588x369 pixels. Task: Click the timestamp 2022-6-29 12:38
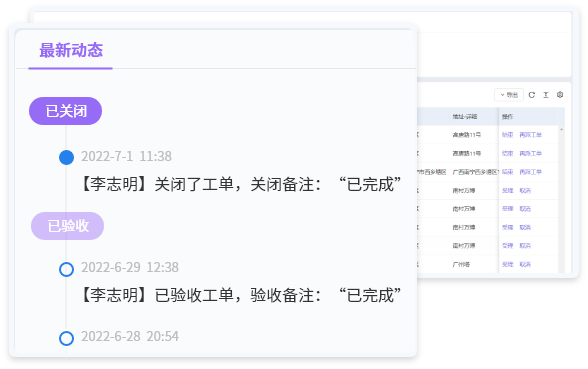[130, 267]
